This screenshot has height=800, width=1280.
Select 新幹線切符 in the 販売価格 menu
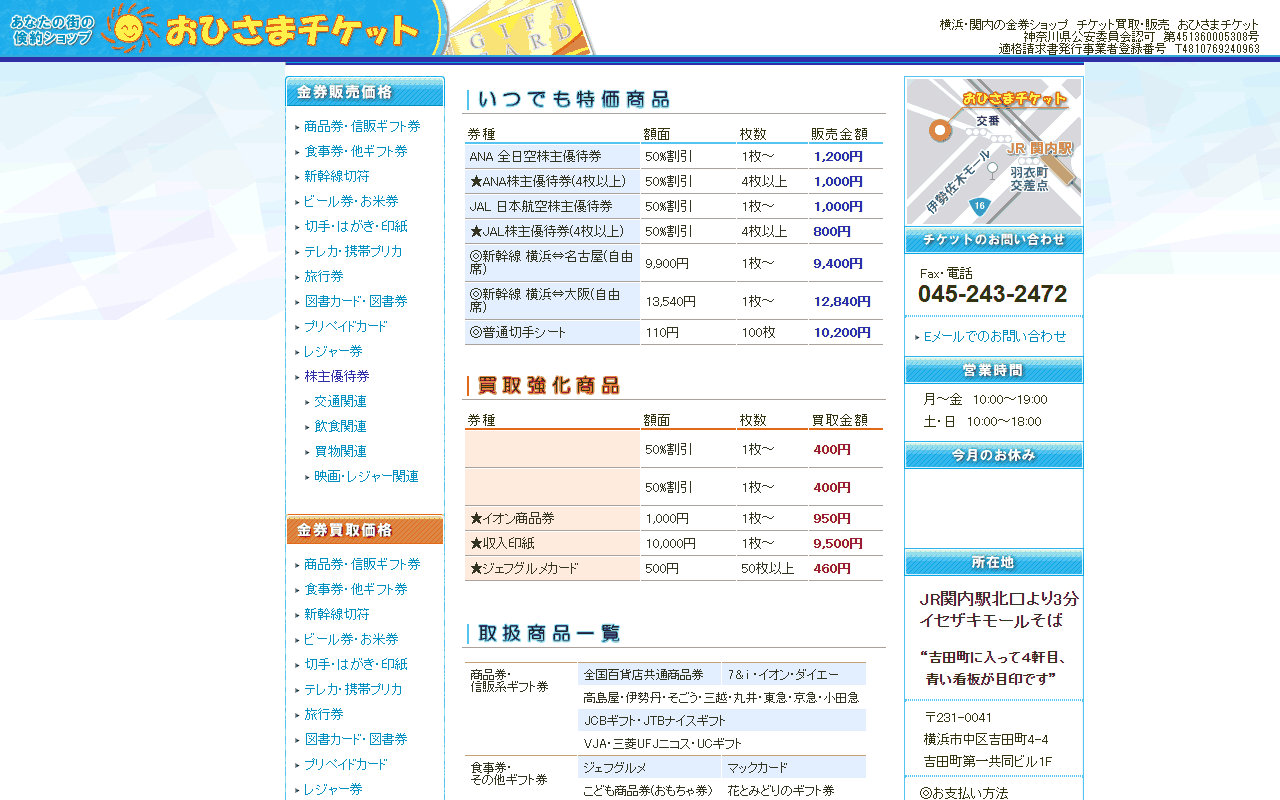pos(337,176)
